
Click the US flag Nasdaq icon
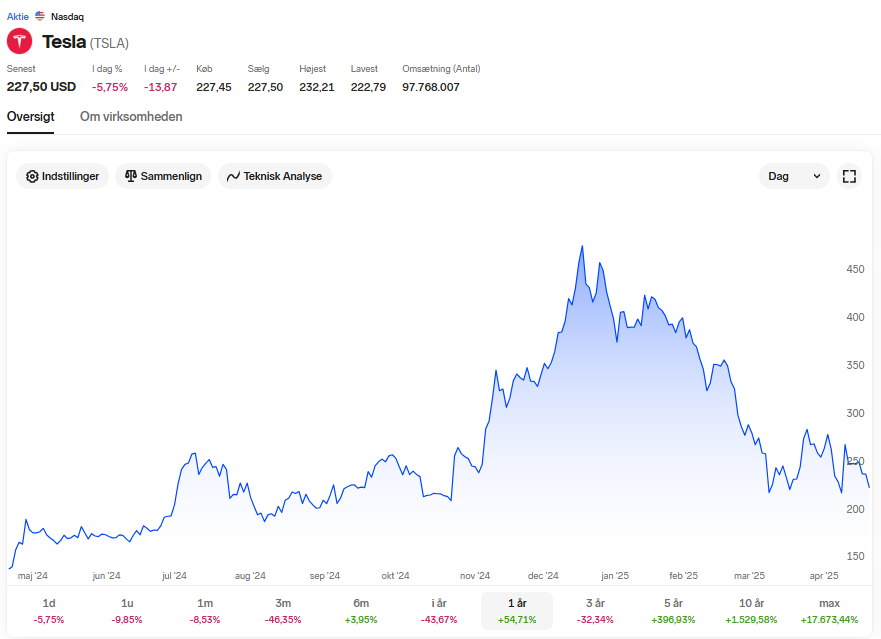click(39, 16)
